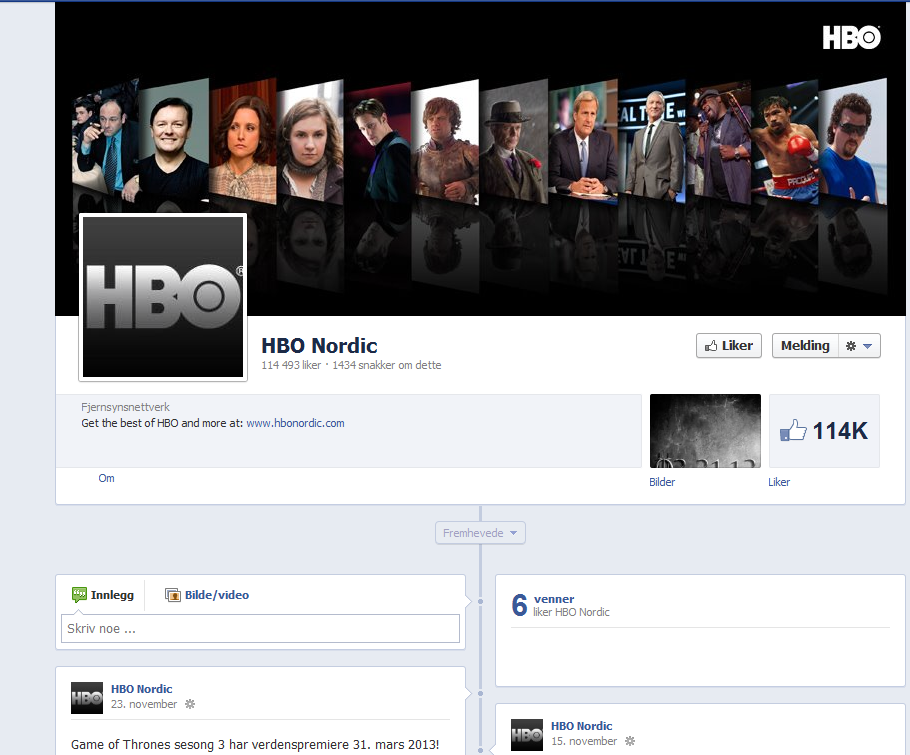The height and width of the screenshot is (755, 910).
Task: Open the Bilder link
Action: pyautogui.click(x=662, y=482)
